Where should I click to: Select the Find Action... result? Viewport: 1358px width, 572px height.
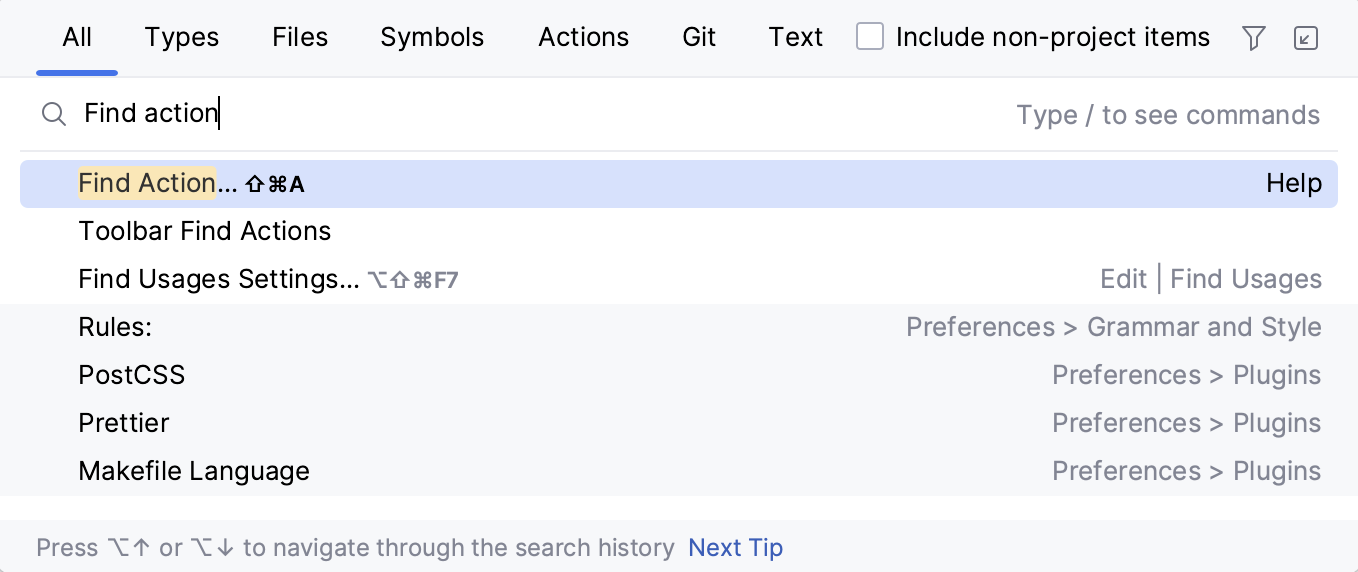click(x=158, y=184)
